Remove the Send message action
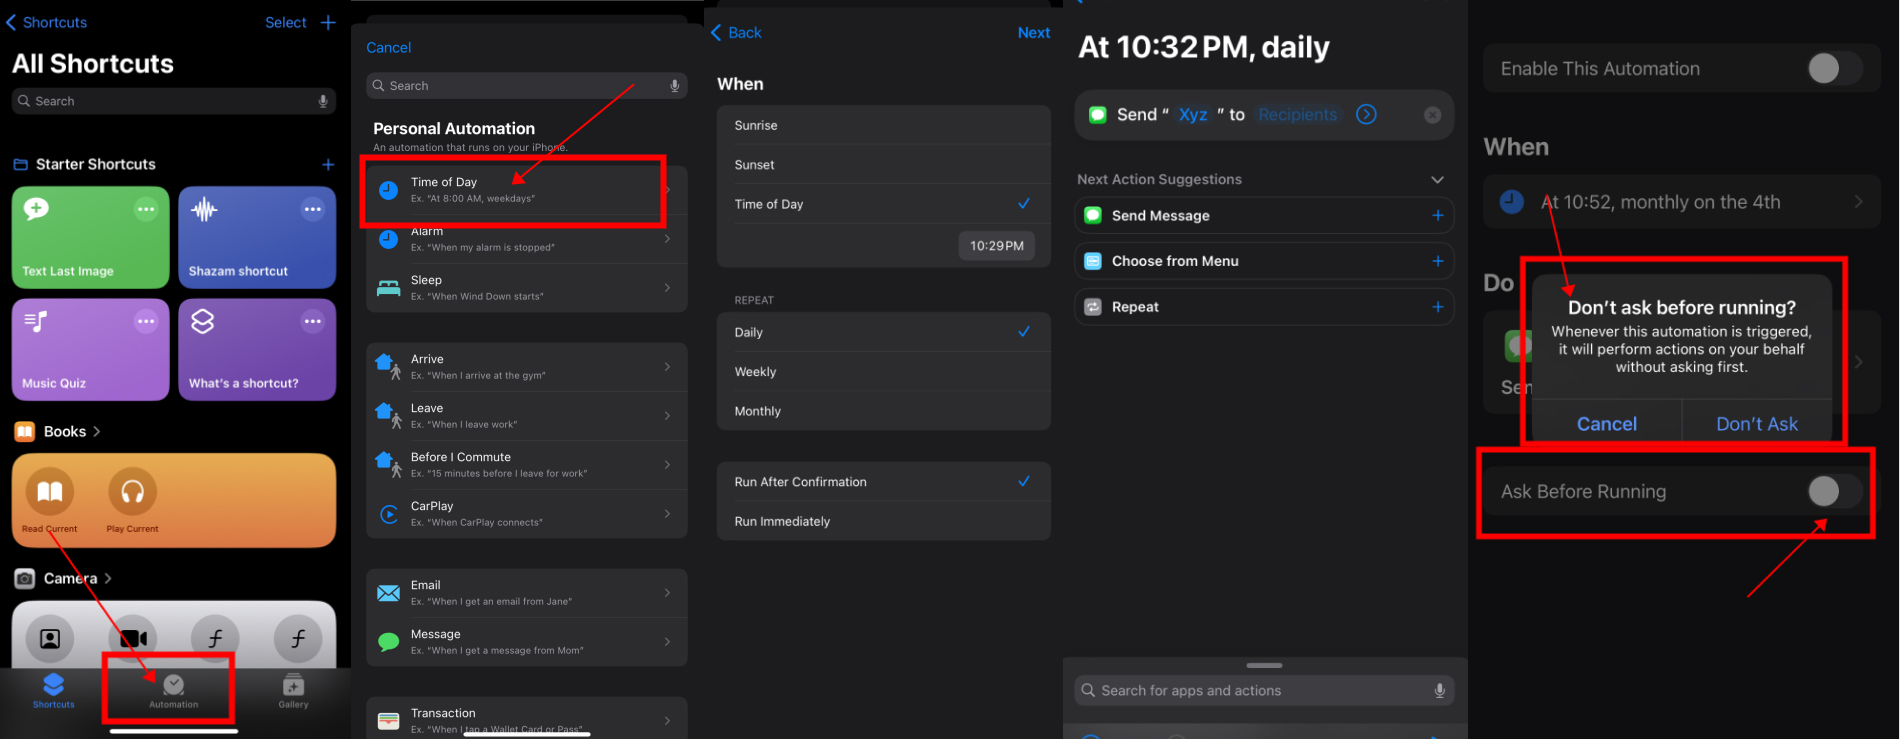 coord(1432,115)
